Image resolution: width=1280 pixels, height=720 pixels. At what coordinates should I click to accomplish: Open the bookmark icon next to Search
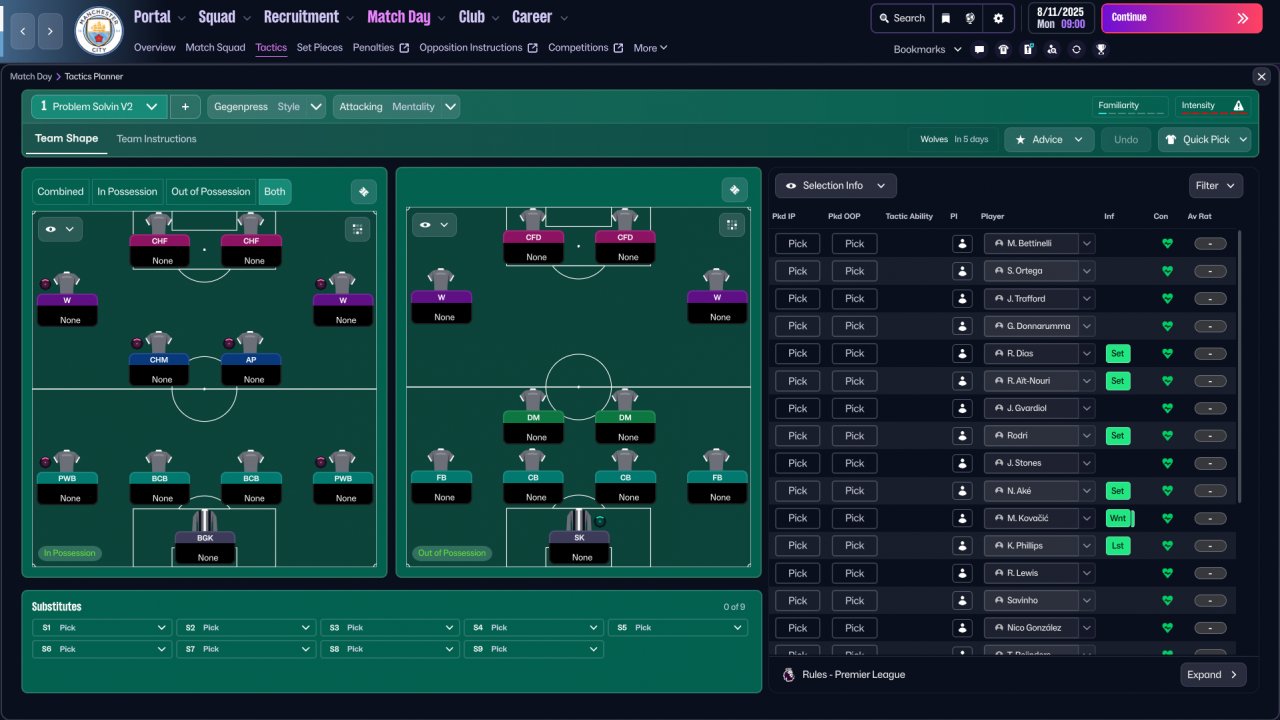tap(946, 18)
